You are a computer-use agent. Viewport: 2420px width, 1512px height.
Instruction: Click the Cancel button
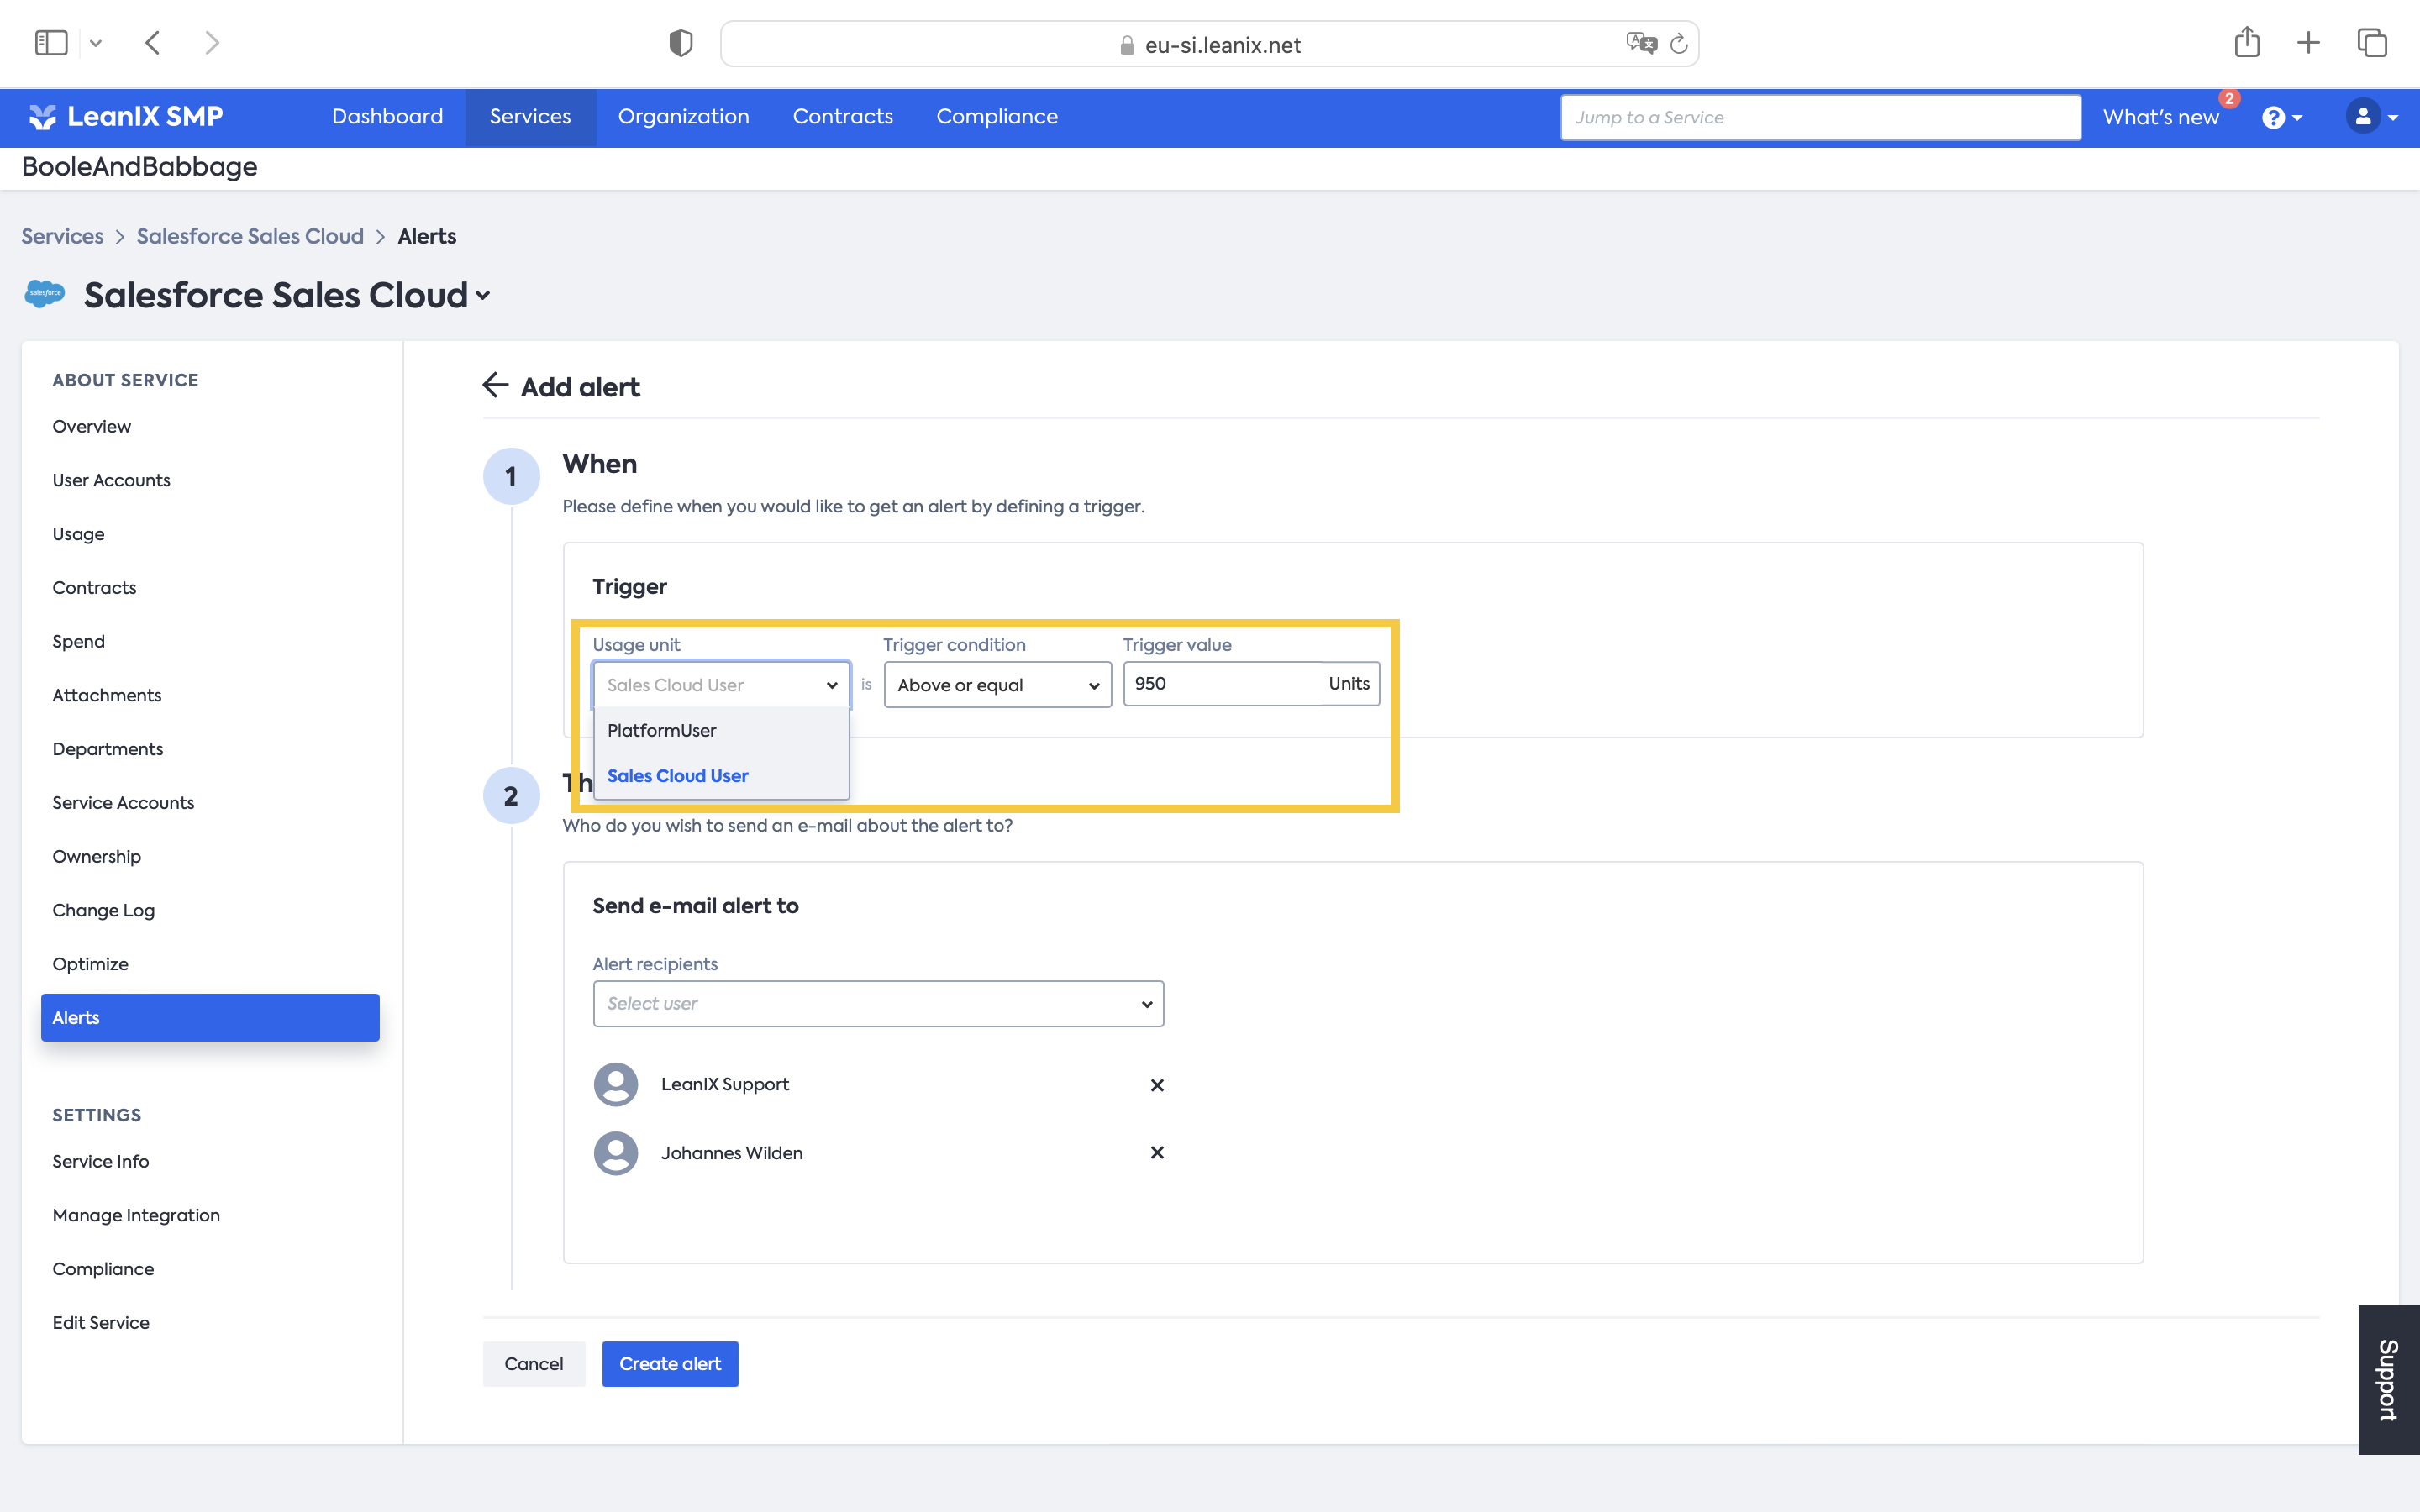533,1364
